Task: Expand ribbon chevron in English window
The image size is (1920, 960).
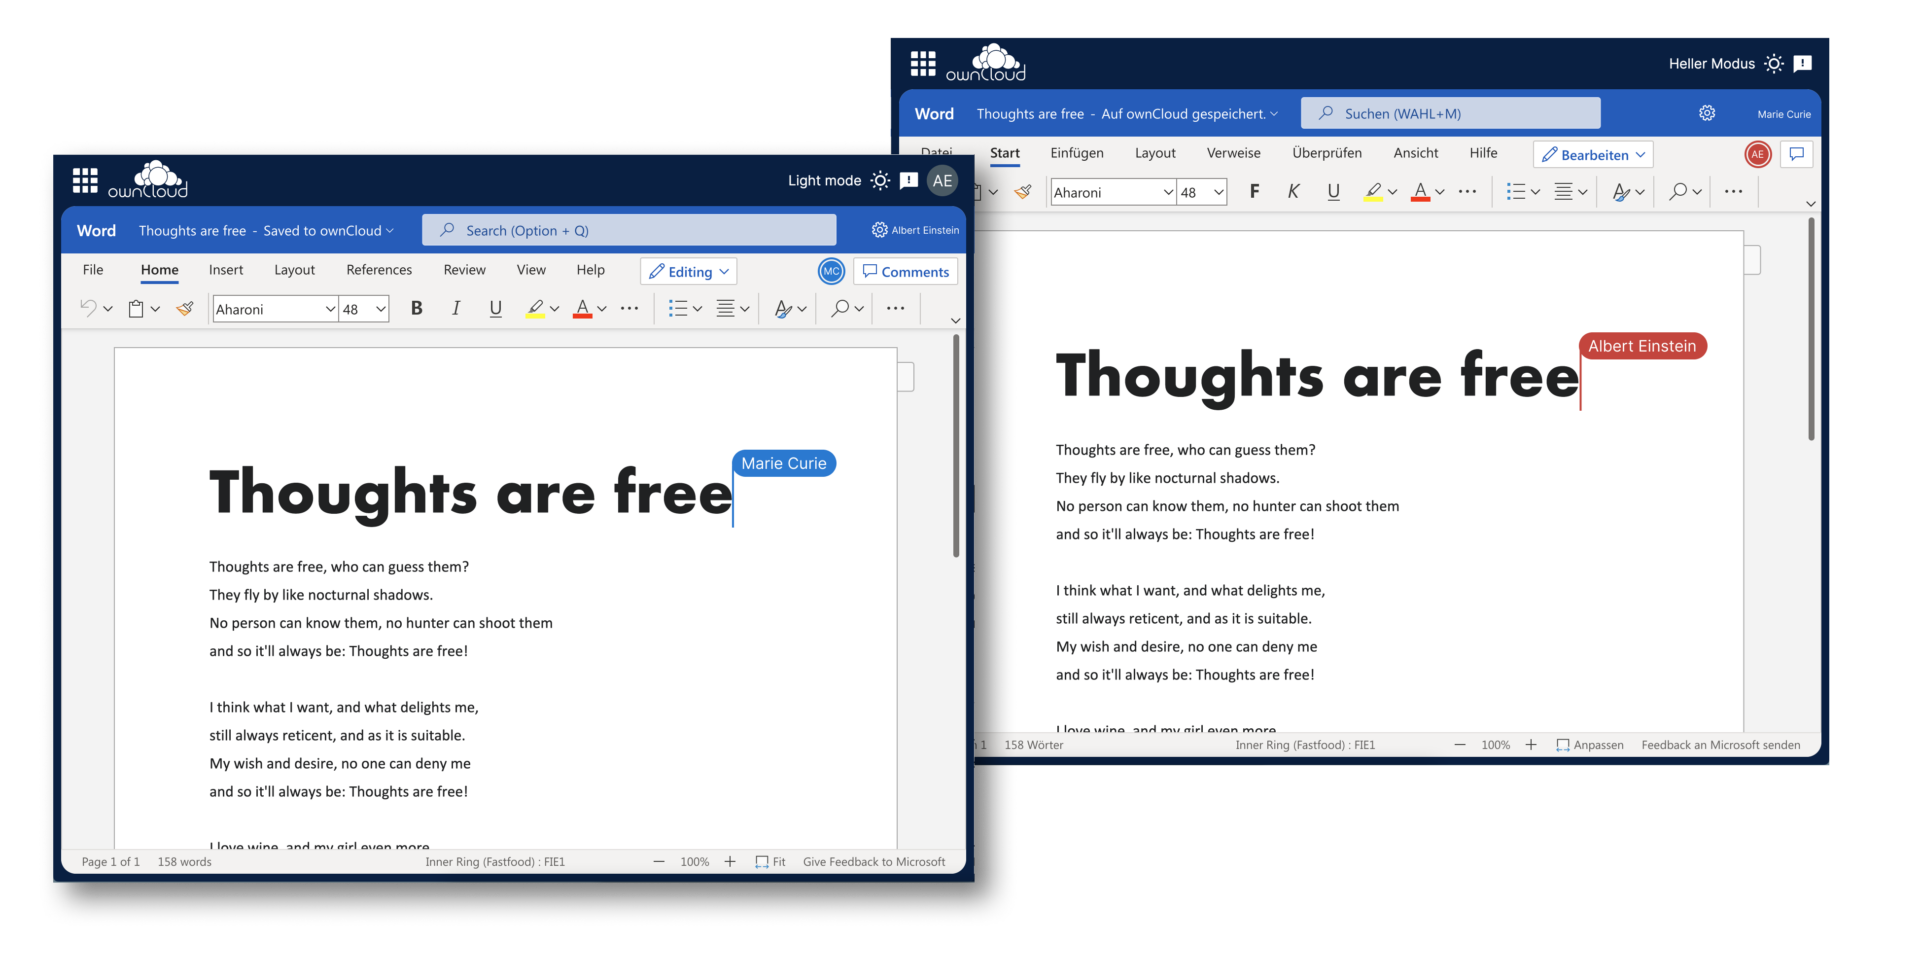Action: pos(955,320)
